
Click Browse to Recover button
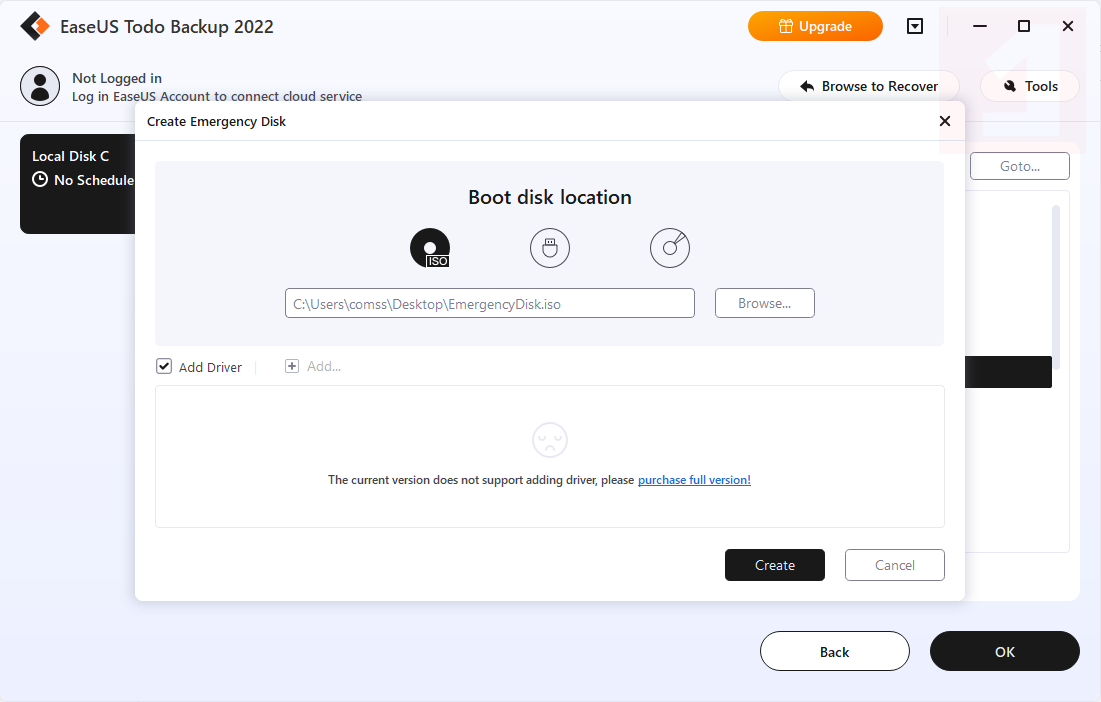869,86
